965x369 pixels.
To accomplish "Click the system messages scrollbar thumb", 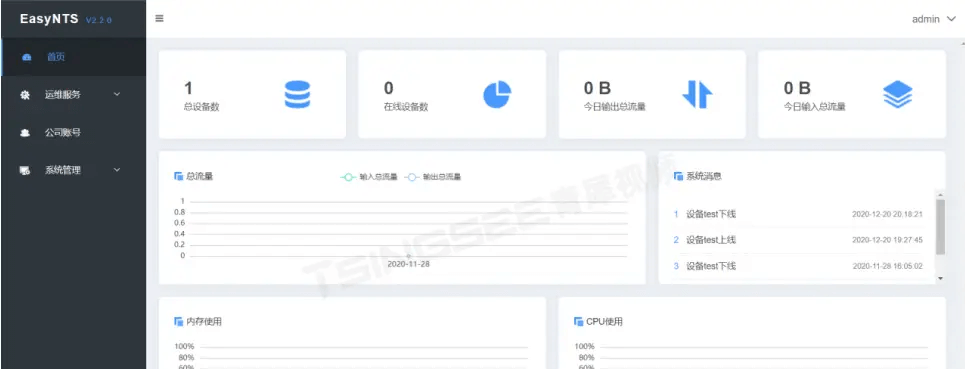I will (940, 226).
